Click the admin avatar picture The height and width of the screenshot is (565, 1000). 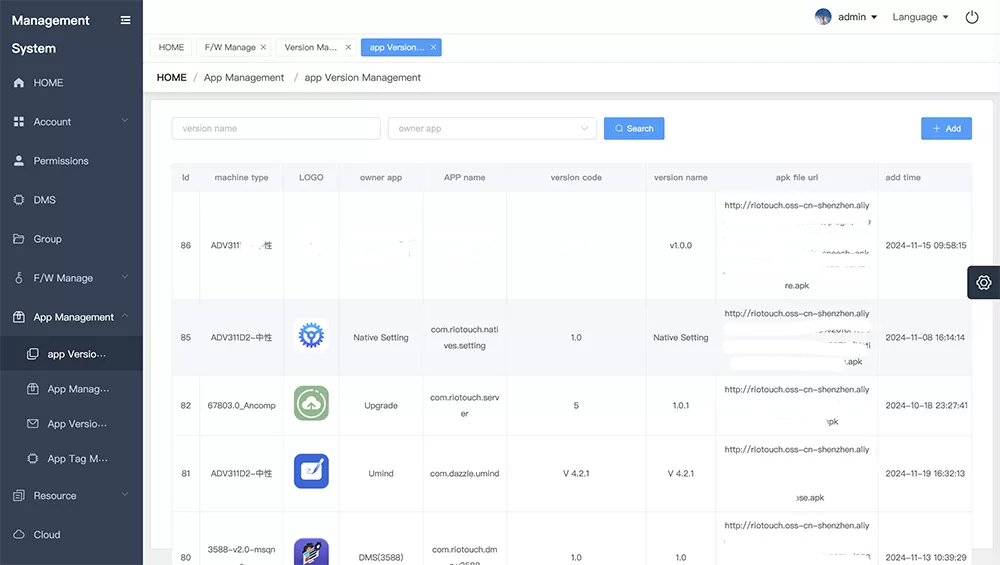point(823,17)
